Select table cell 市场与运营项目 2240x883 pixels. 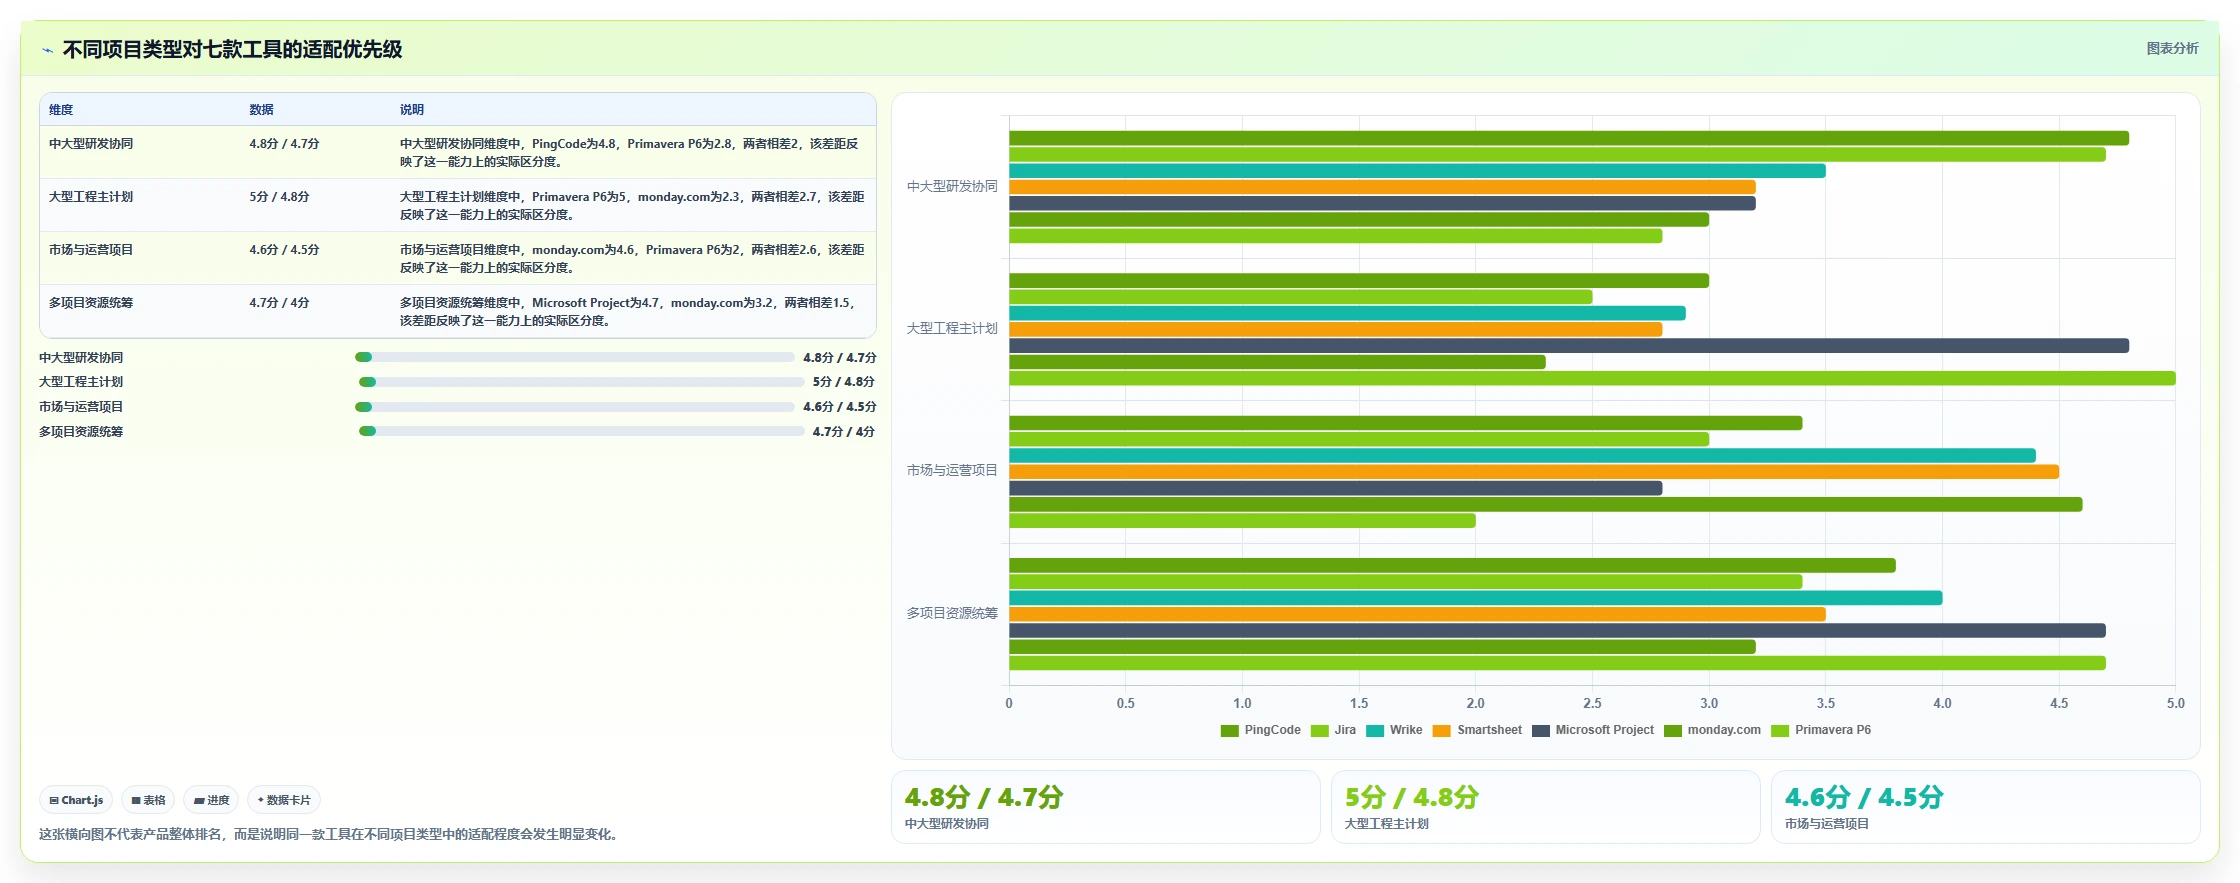pos(91,250)
